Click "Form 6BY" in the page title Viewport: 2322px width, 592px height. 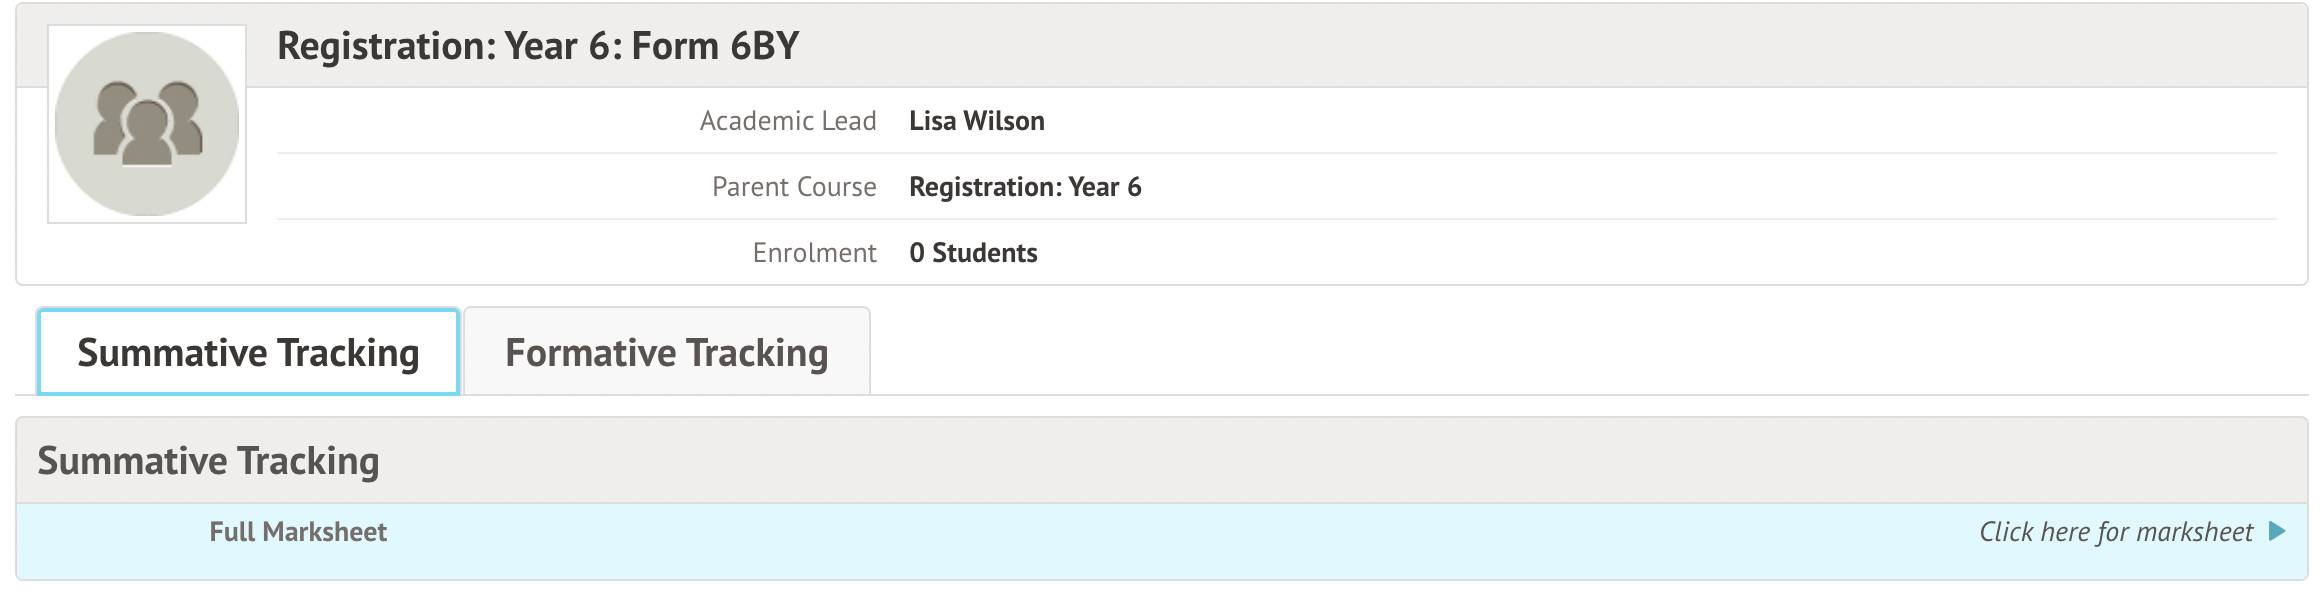[715, 46]
